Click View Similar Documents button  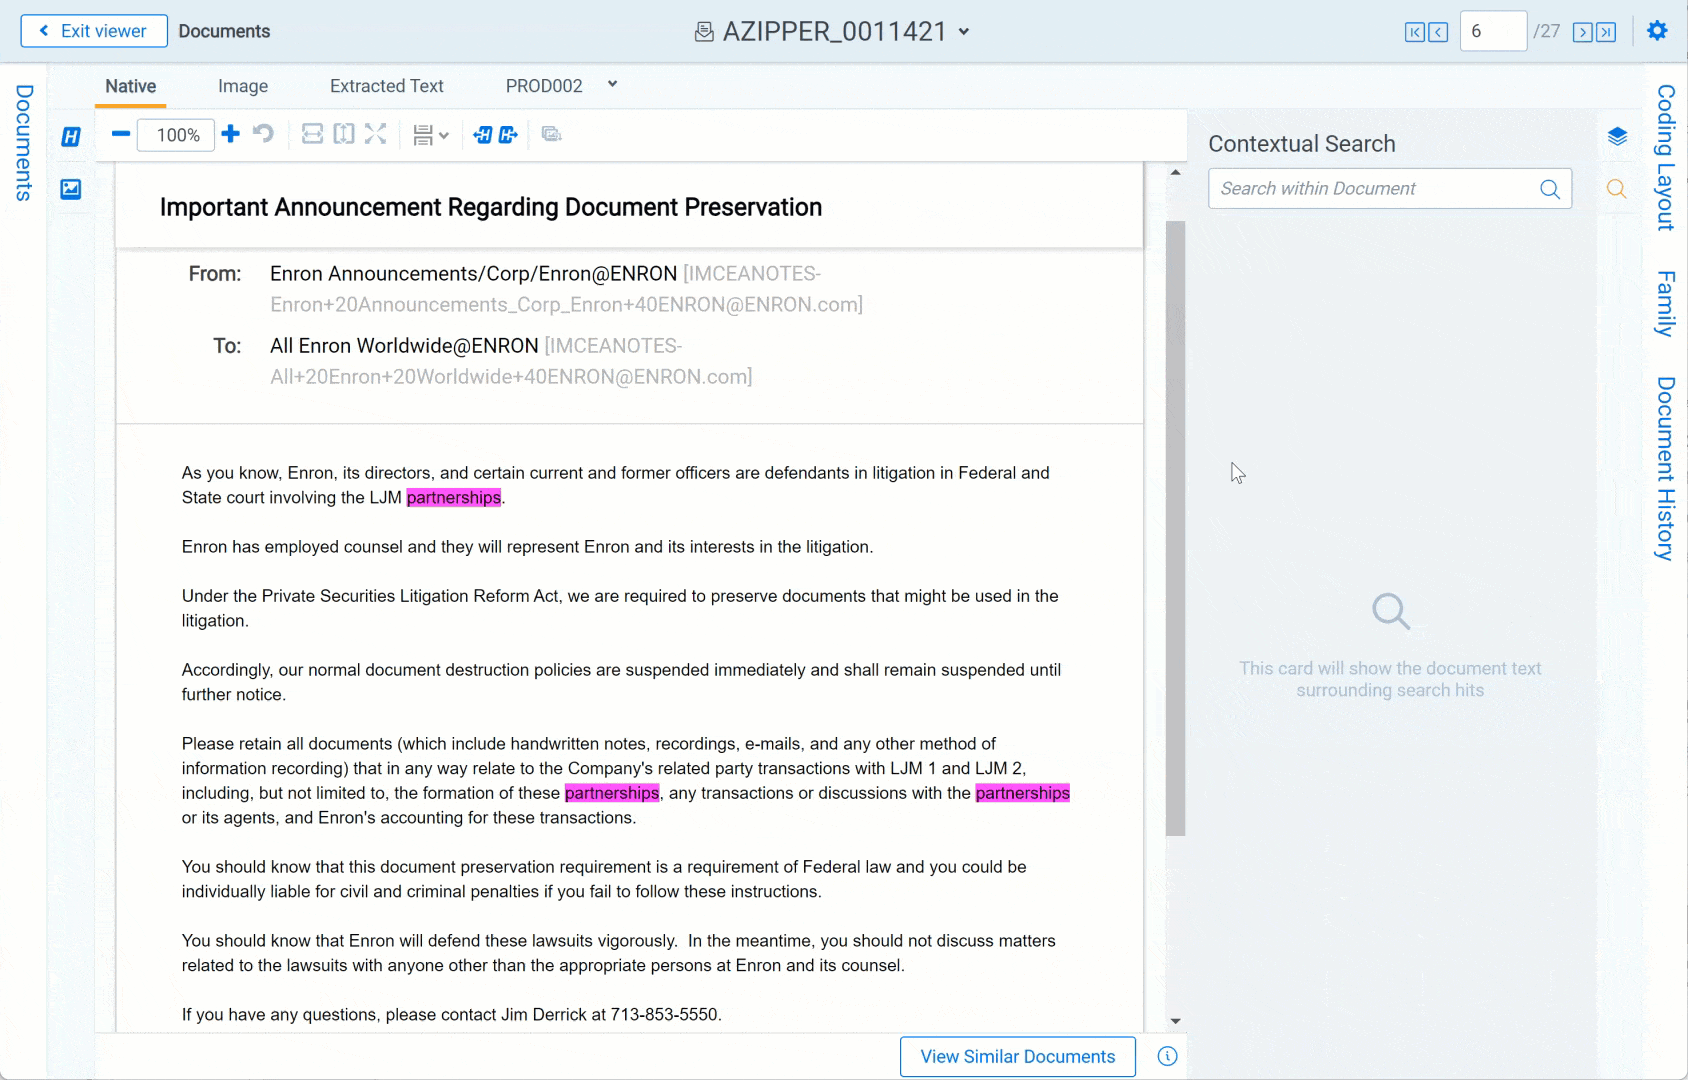click(x=1017, y=1057)
